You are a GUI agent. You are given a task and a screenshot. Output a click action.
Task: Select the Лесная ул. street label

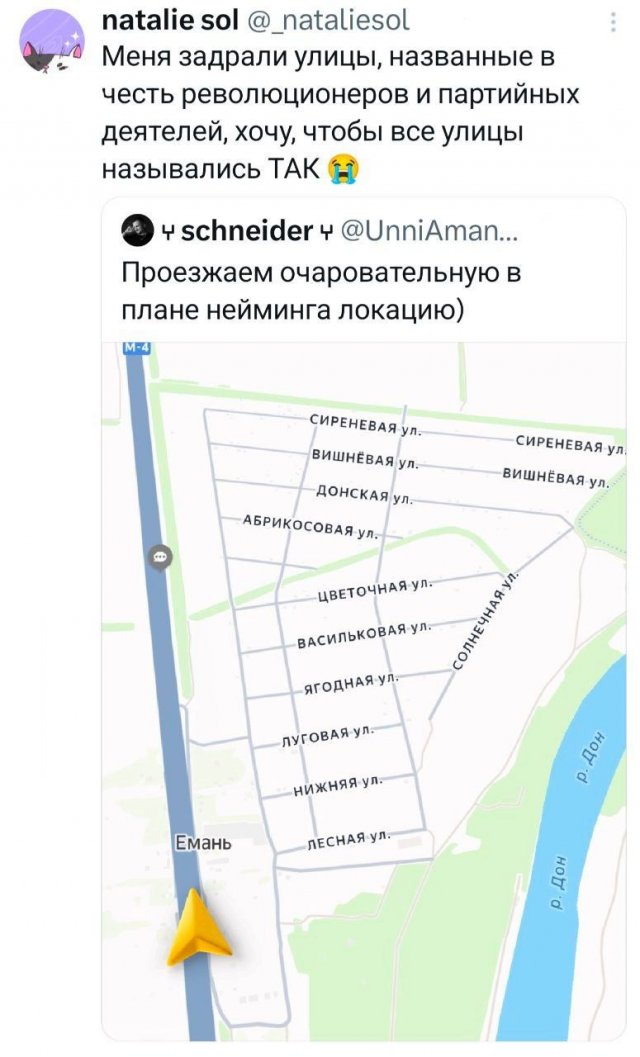click(345, 841)
